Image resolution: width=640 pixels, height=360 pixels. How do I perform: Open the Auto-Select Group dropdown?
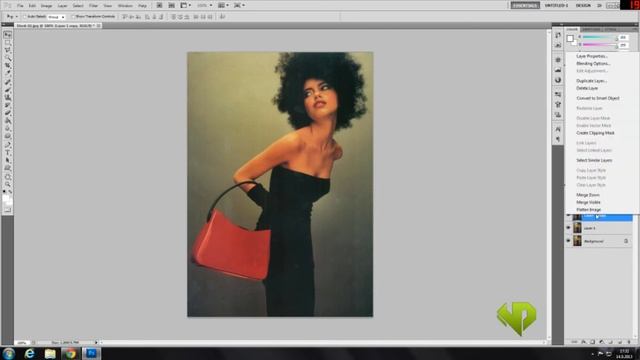point(56,17)
